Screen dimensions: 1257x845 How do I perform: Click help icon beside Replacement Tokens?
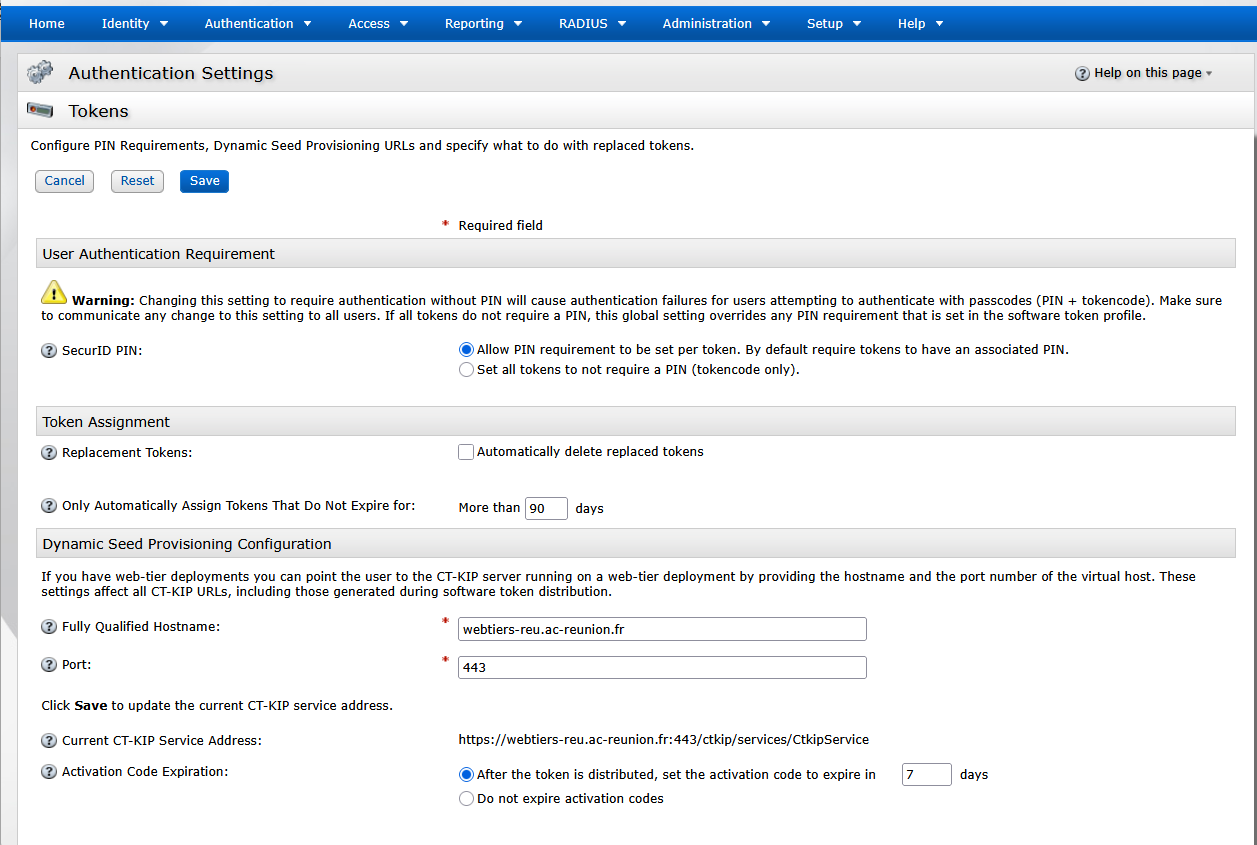(x=49, y=453)
